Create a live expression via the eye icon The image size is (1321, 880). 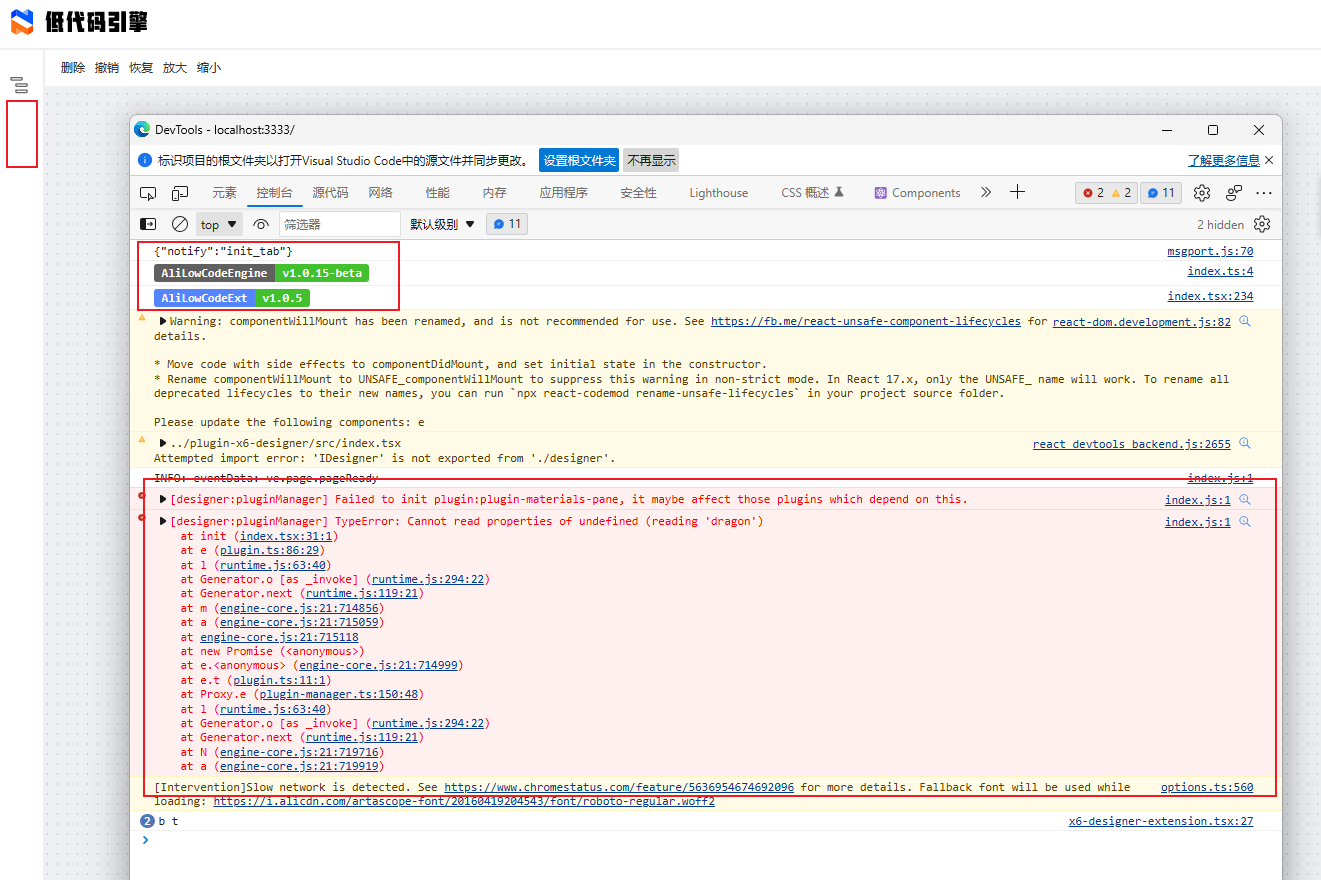(260, 224)
